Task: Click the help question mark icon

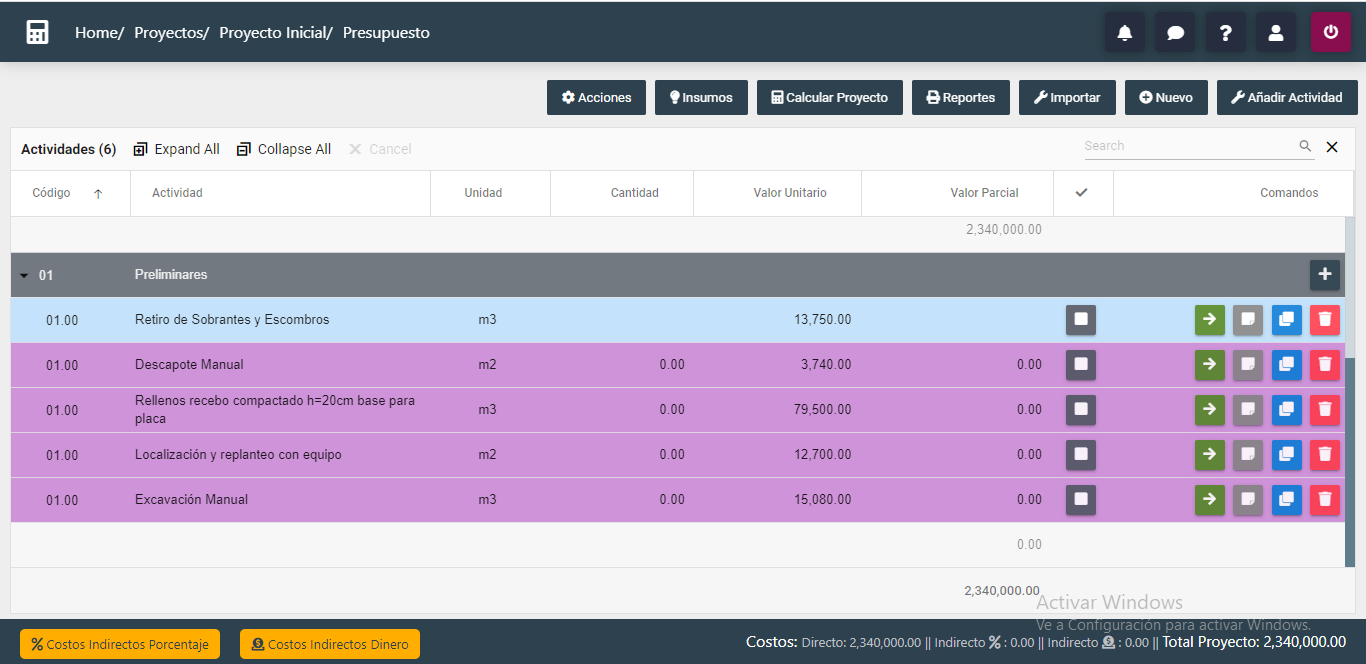Action: click(x=1225, y=32)
